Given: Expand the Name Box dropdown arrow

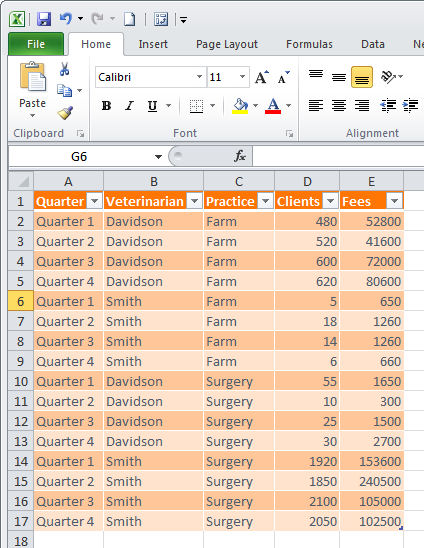Looking at the screenshot, I should point(158,157).
